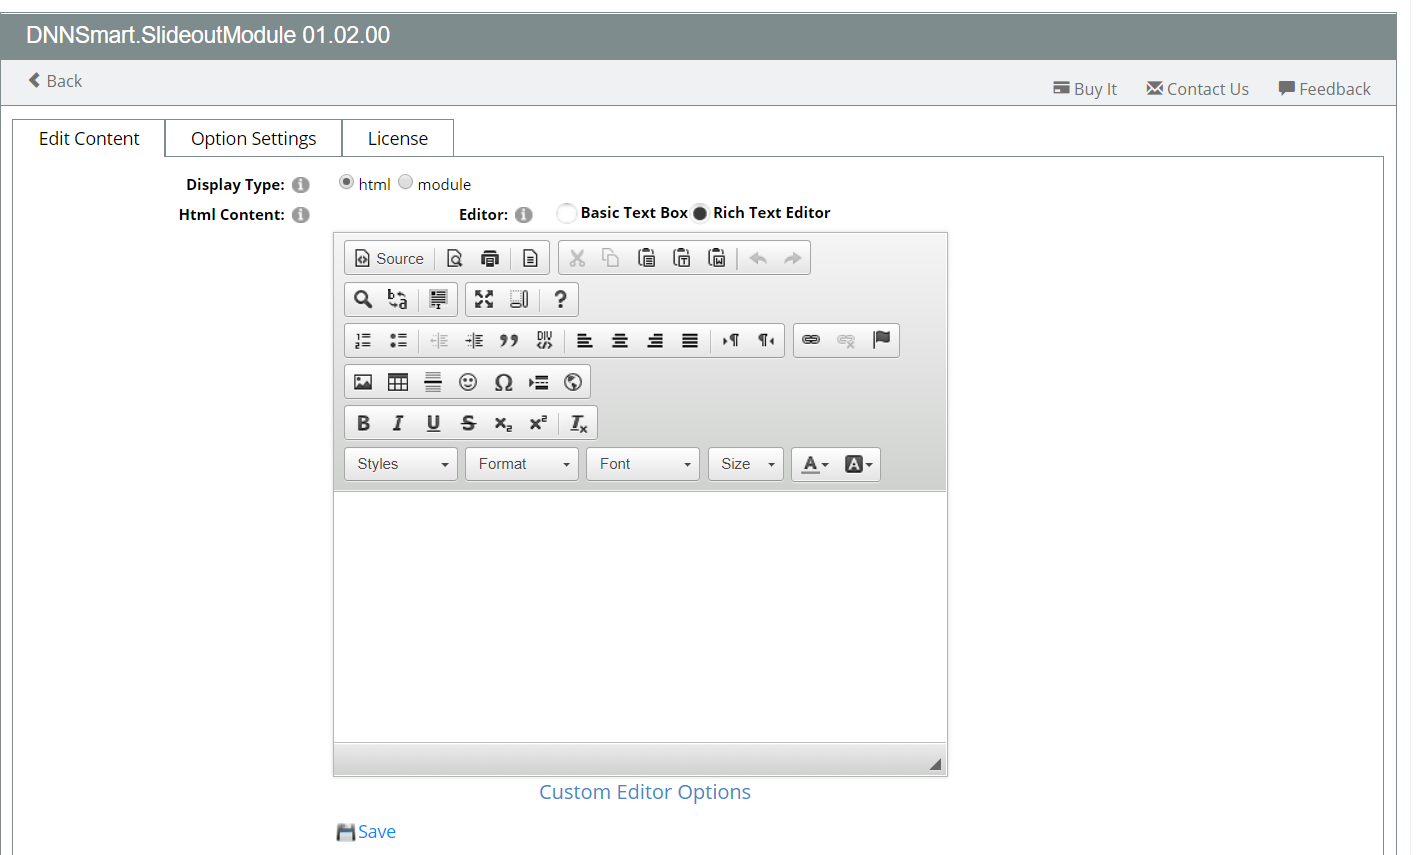
Task: Insert an IFrame globe icon
Action: point(573,382)
